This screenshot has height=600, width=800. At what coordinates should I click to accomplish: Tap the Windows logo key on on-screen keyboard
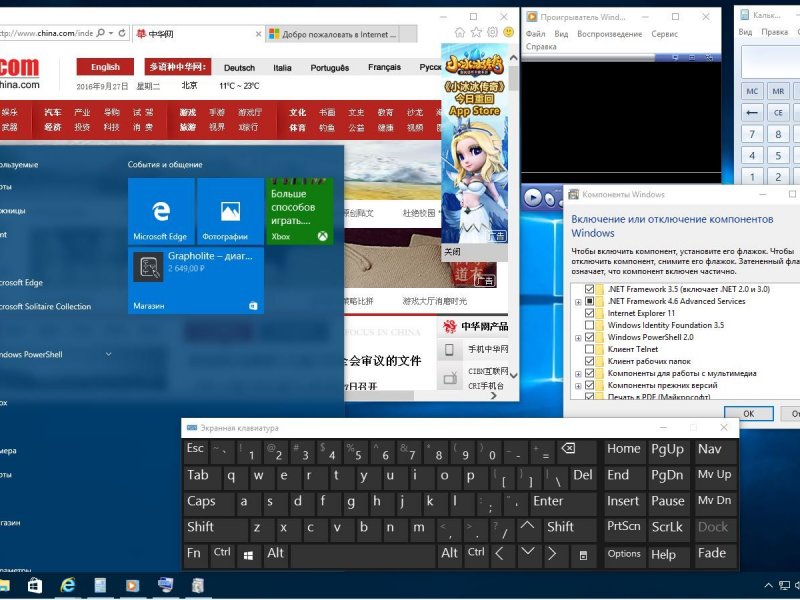point(248,555)
